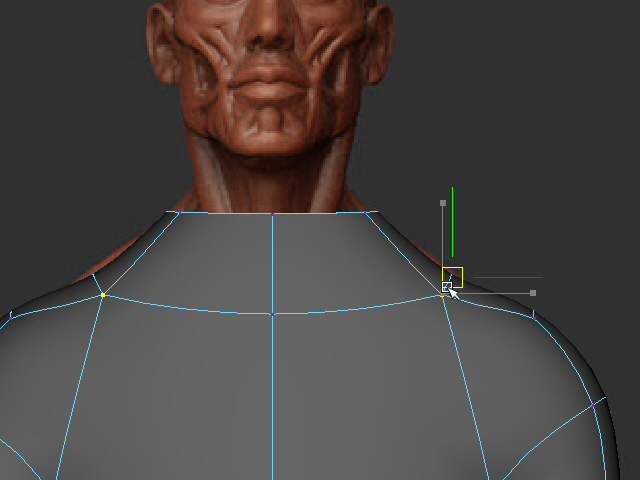Grab the red X-axis line of the gizmo

click(508, 278)
